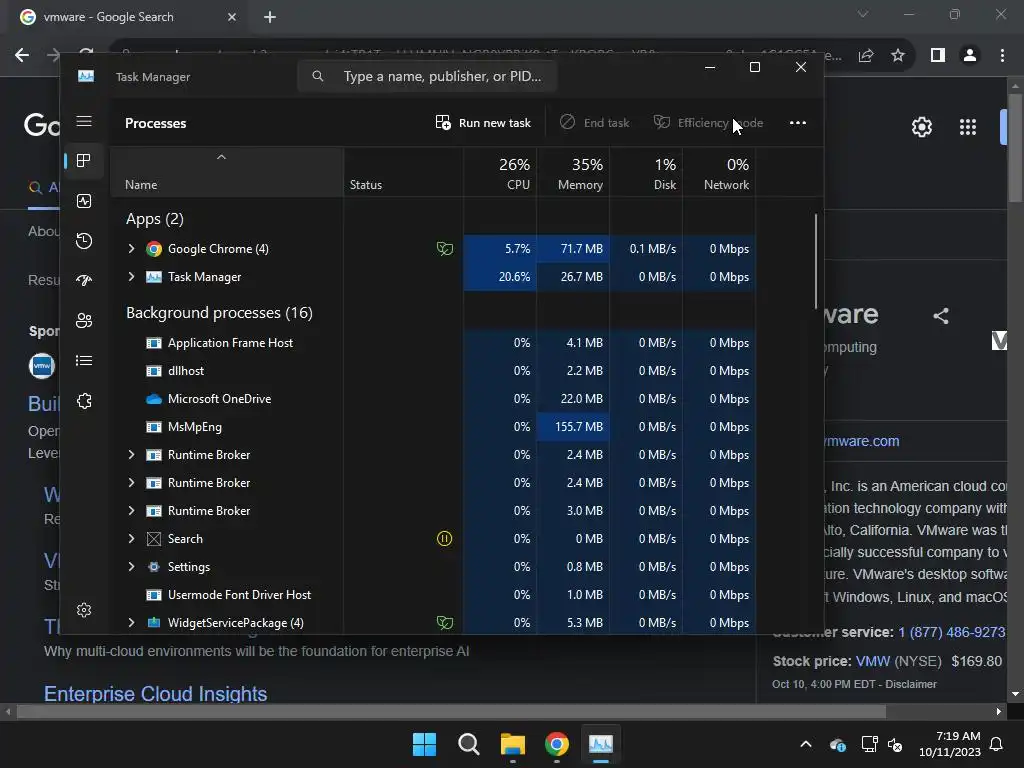Open the Task Manager hamburger navigation menu
1024x768 pixels.
pyautogui.click(x=84, y=121)
